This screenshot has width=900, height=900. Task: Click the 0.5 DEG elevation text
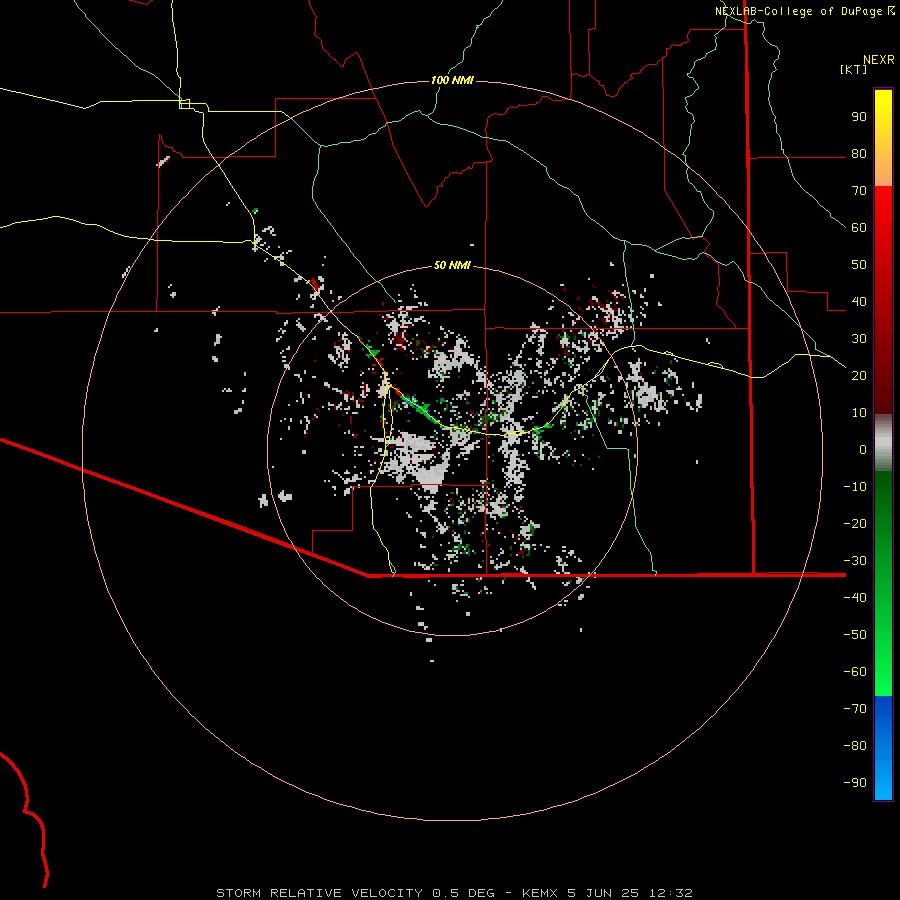463,893
